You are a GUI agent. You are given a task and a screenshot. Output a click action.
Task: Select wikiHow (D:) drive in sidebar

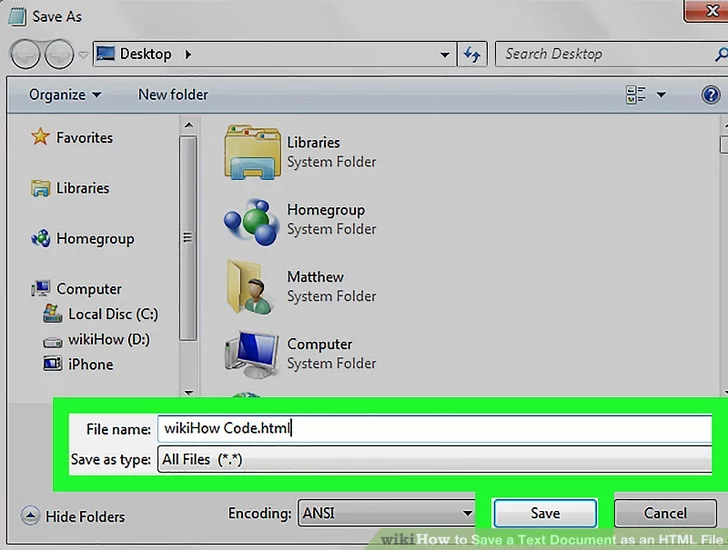tap(109, 339)
